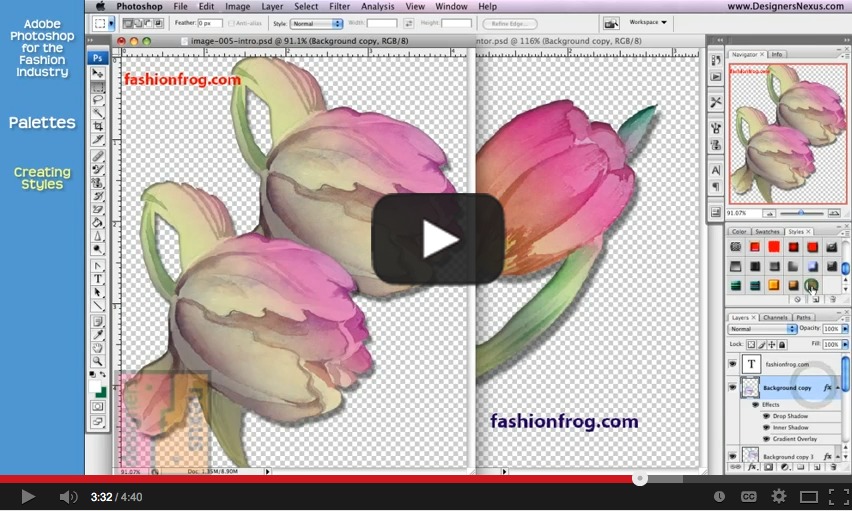The width and height of the screenshot is (852, 511).
Task: Open the Layer menu
Action: tap(272, 7)
